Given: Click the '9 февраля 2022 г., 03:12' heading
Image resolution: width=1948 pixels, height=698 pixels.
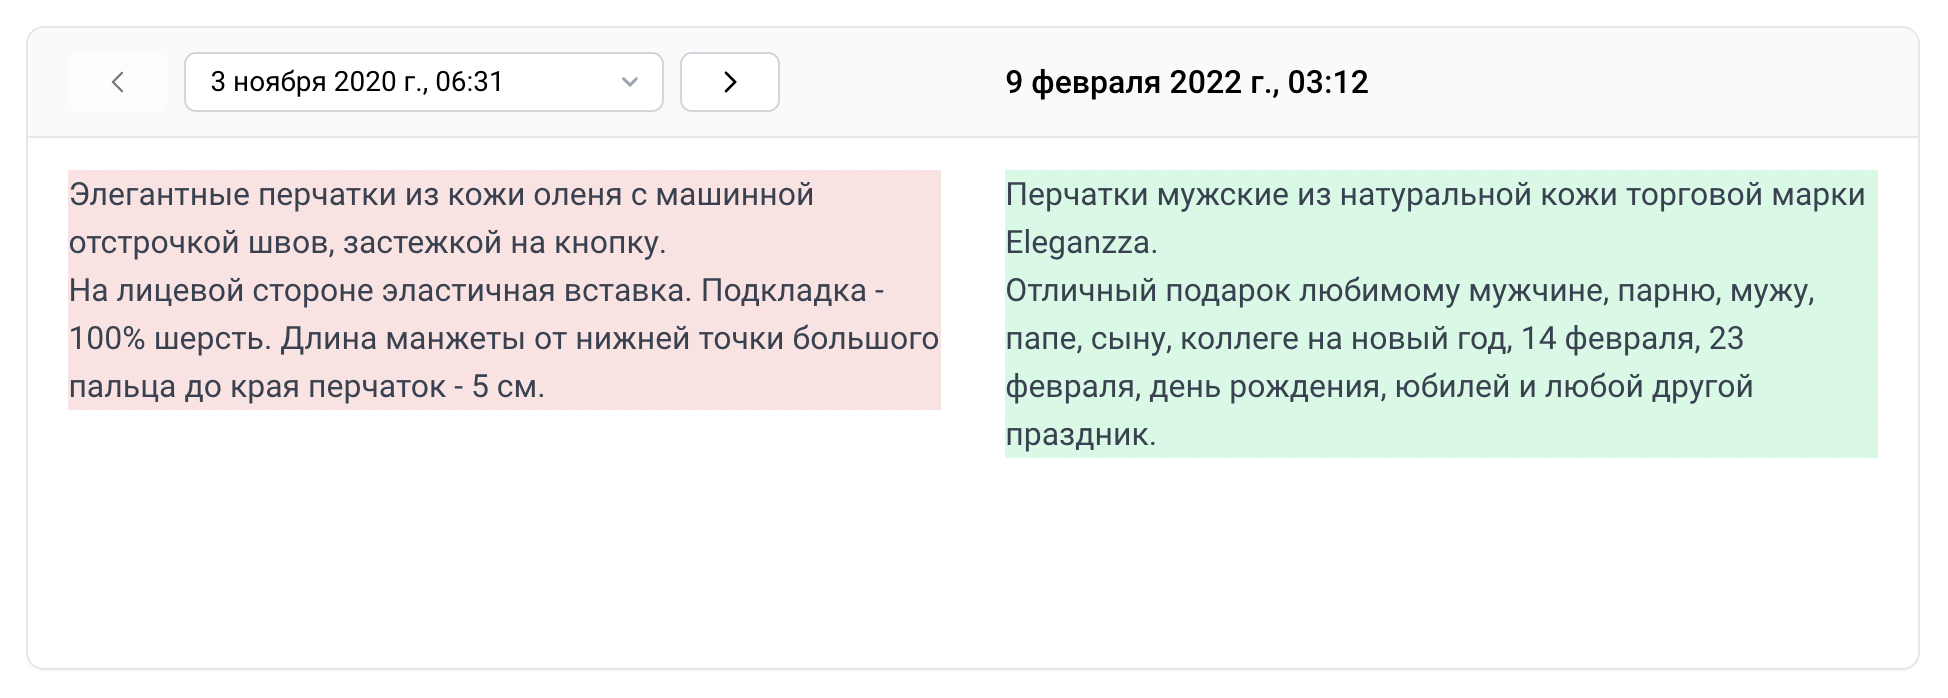Looking at the screenshot, I should (x=1186, y=82).
